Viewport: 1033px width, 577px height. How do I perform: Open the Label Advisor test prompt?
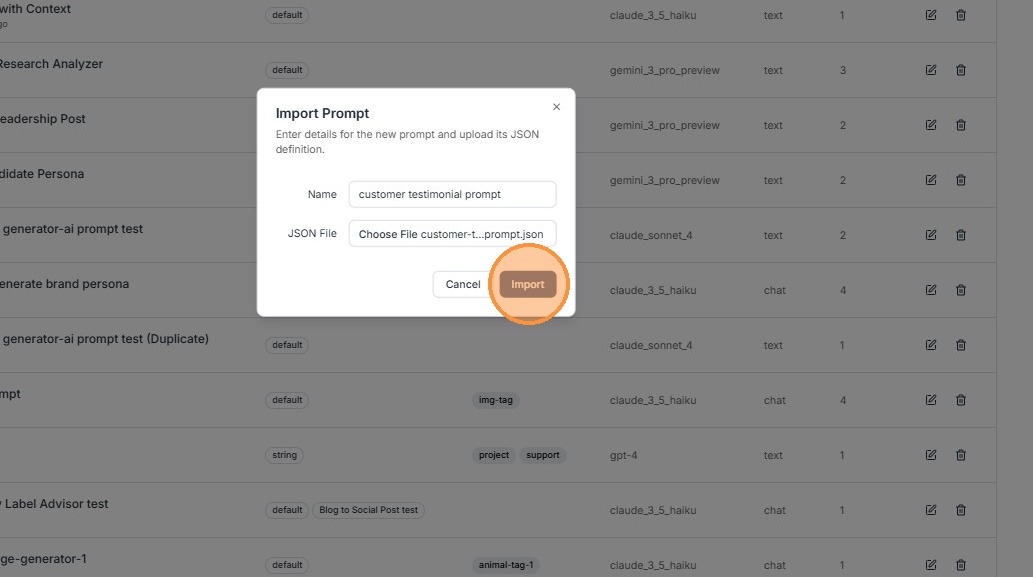(x=54, y=504)
